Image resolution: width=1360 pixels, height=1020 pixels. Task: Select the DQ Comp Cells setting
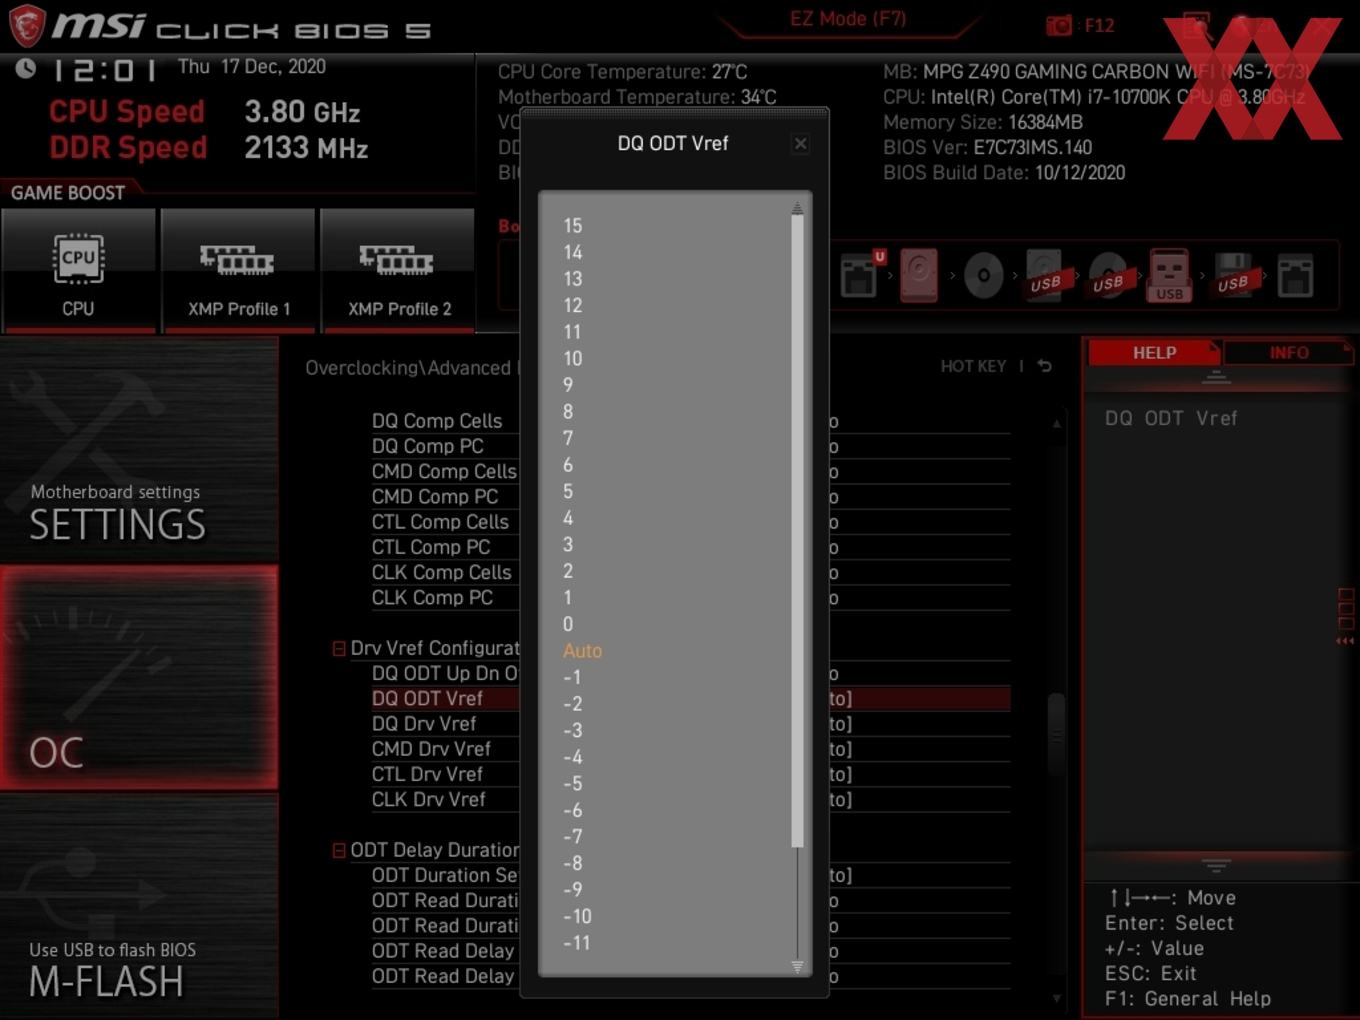pos(437,421)
